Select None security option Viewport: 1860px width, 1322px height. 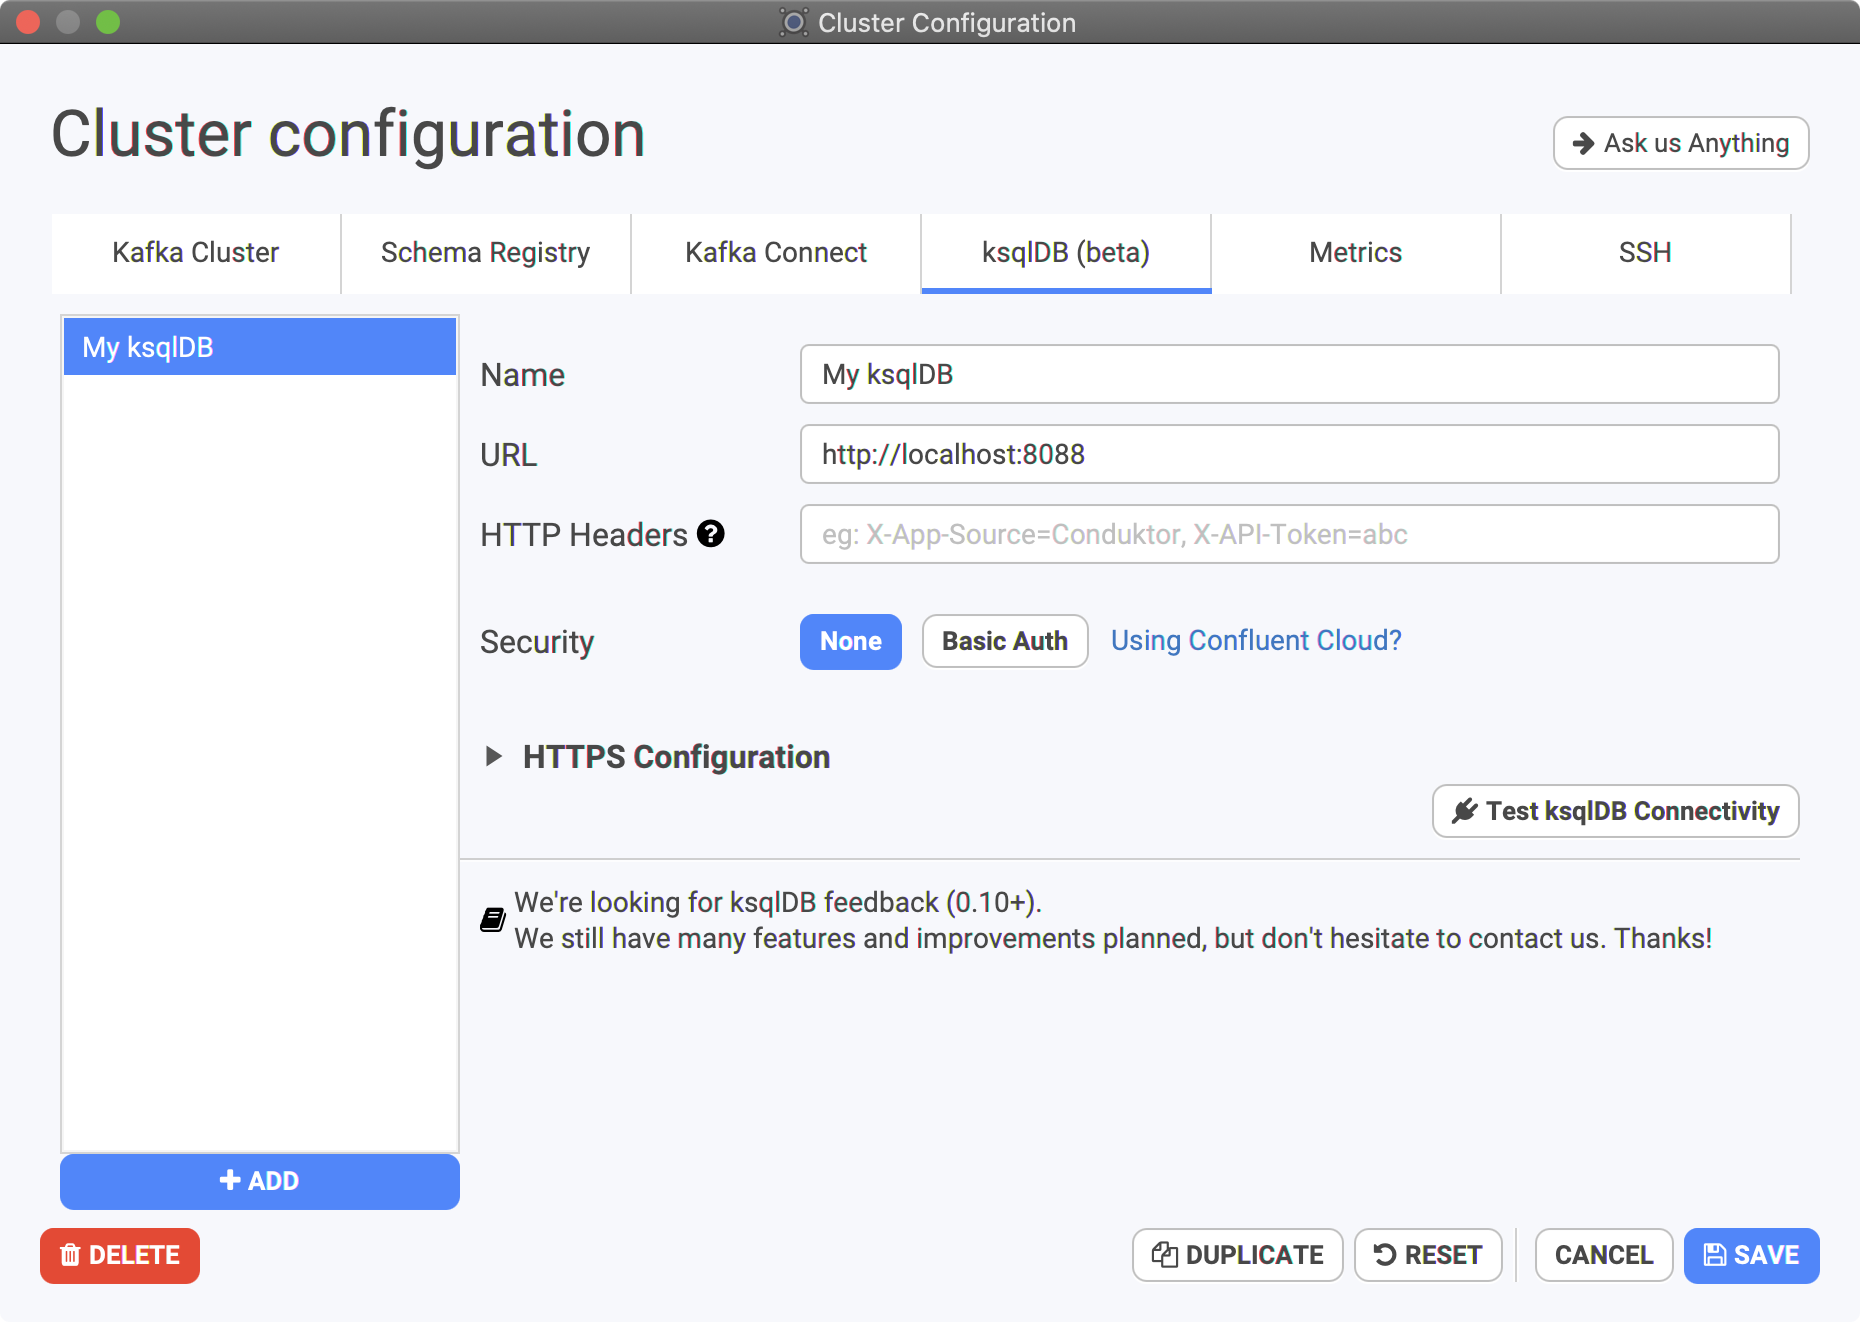click(851, 641)
